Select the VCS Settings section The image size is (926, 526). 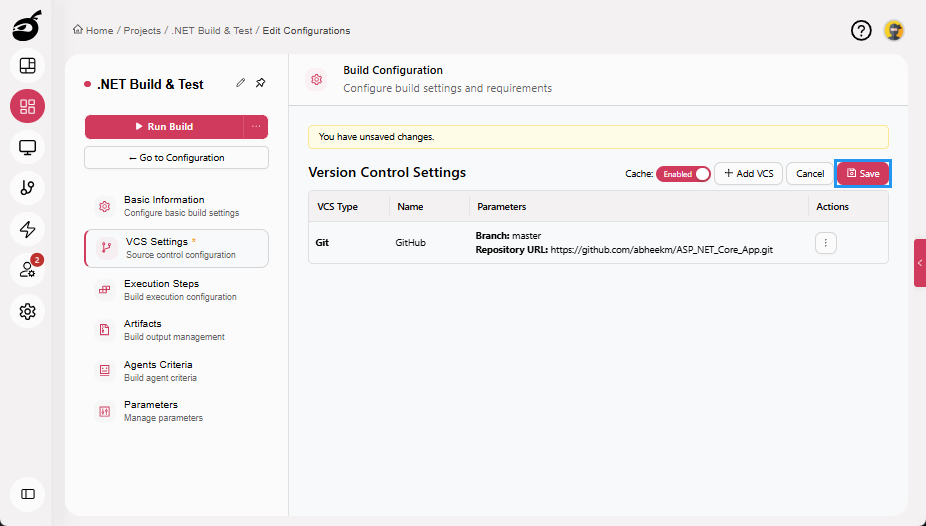coord(176,248)
